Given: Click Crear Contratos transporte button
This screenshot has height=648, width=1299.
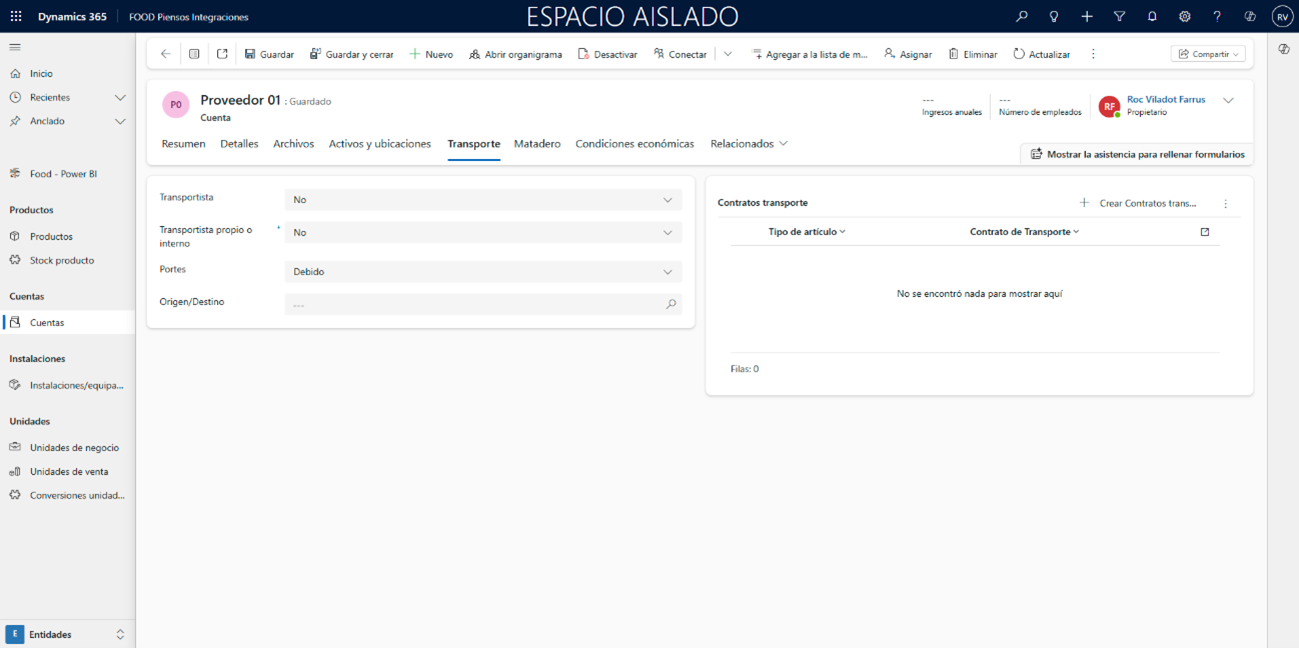Looking at the screenshot, I should [x=1138, y=203].
